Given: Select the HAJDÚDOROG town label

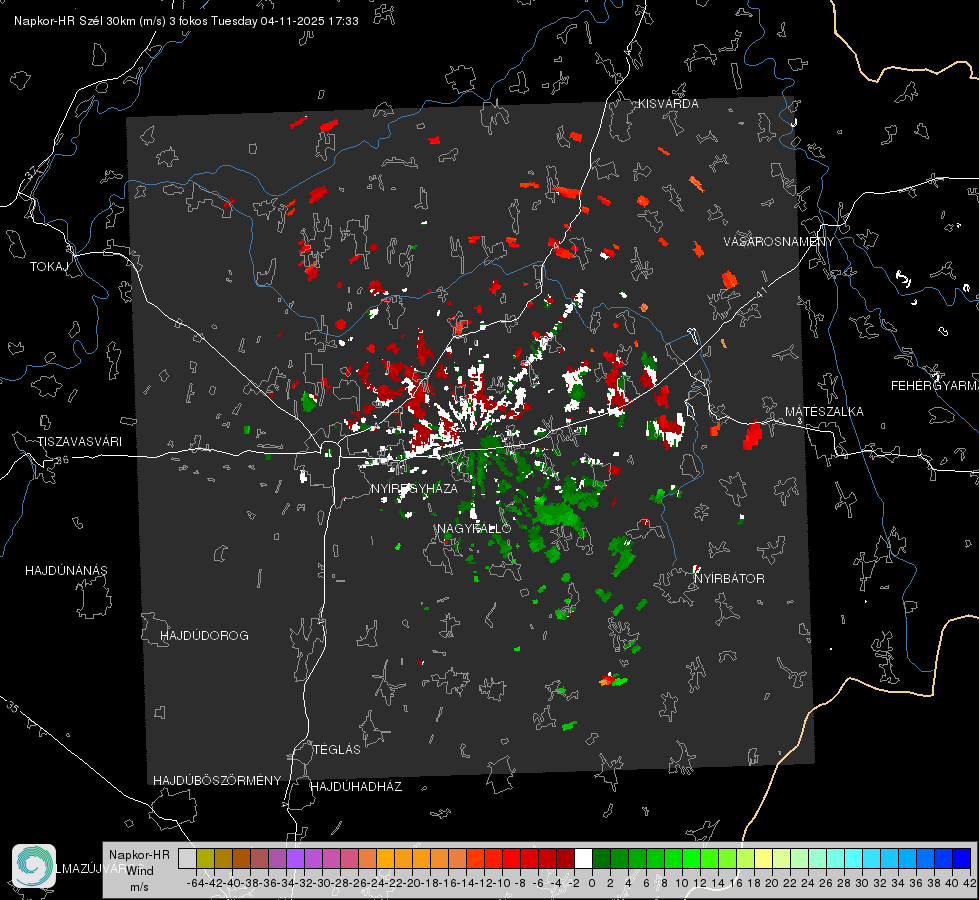Looking at the screenshot, I should [x=204, y=635].
